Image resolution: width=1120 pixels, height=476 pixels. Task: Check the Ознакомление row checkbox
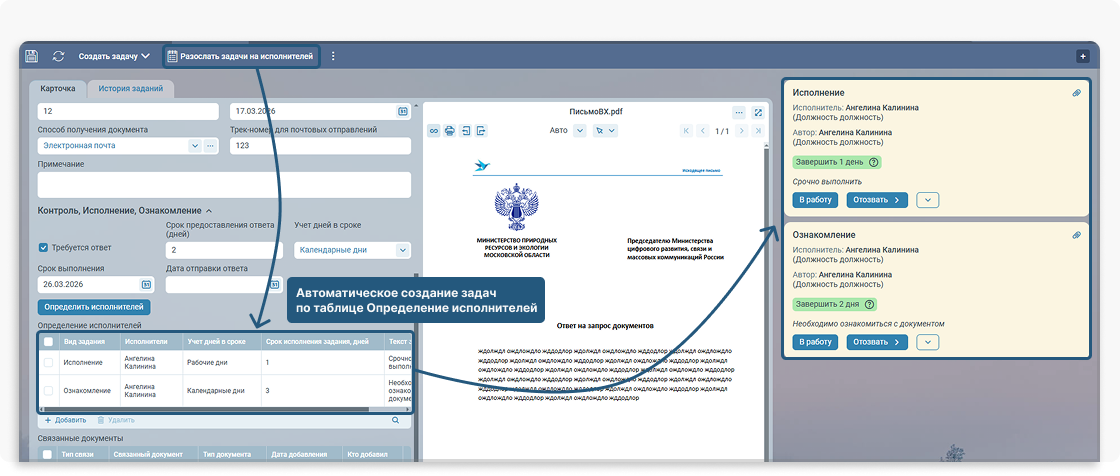[48, 390]
